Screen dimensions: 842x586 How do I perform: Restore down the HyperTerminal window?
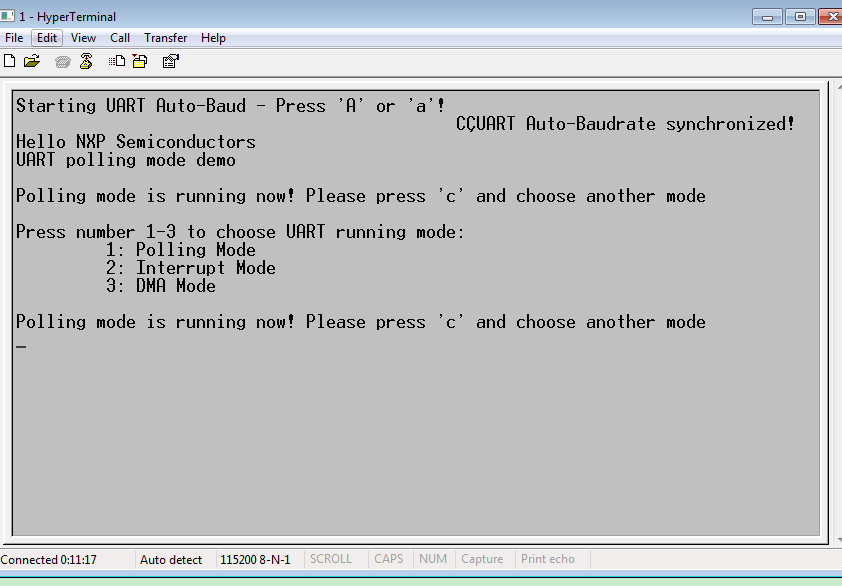pyautogui.click(x=800, y=17)
